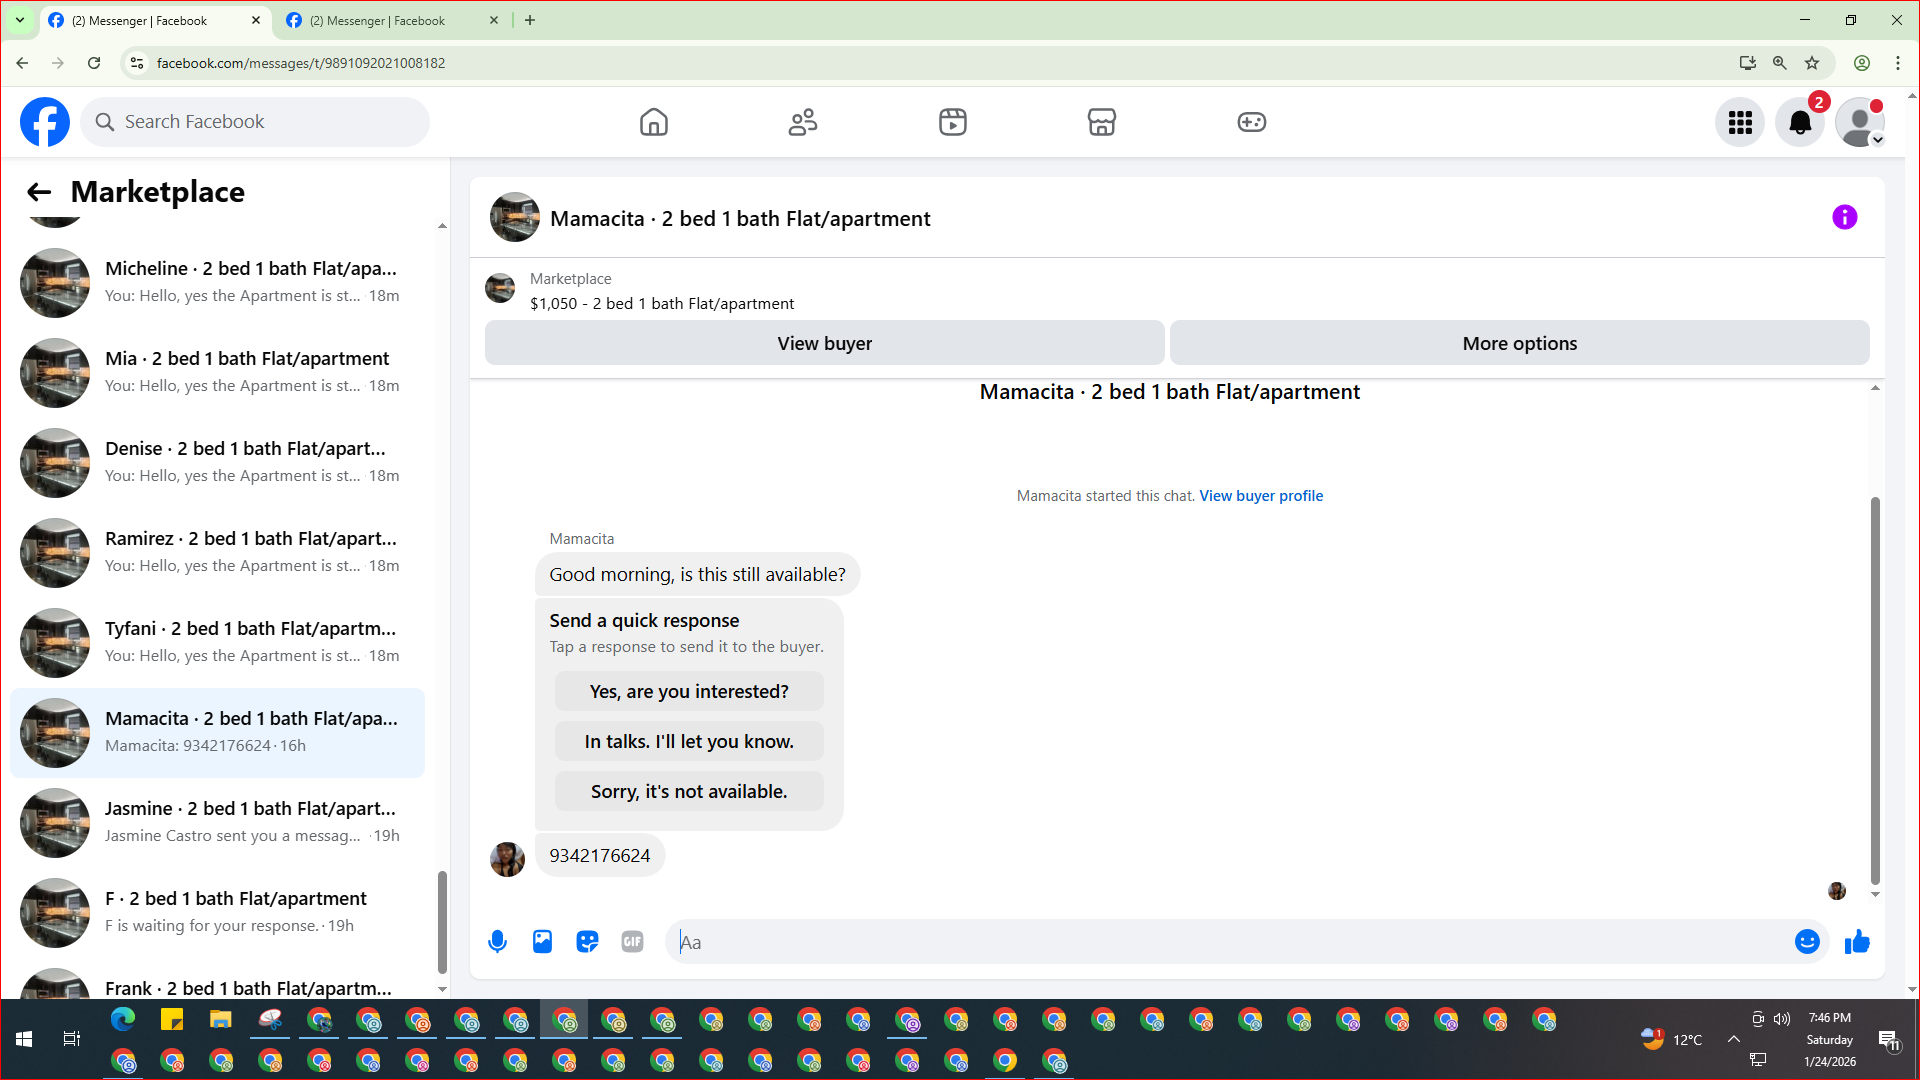
Task: Open conversation information purple icon
Action: click(x=1844, y=218)
